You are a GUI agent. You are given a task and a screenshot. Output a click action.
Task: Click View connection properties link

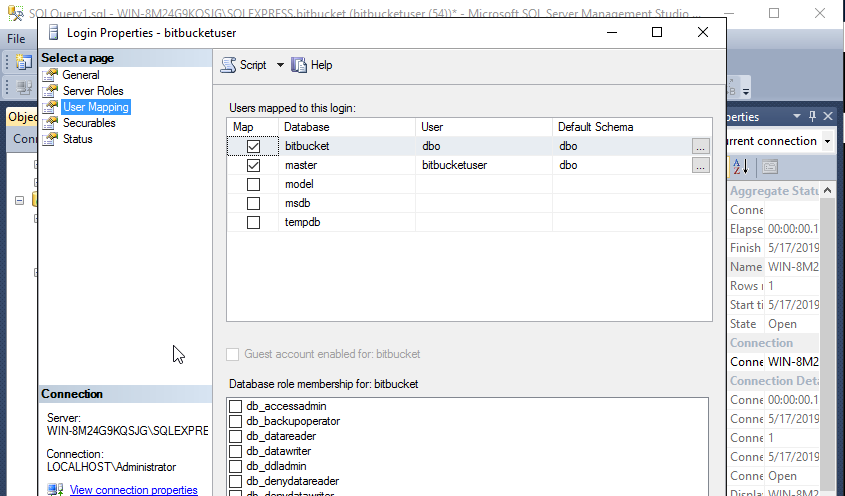point(134,490)
